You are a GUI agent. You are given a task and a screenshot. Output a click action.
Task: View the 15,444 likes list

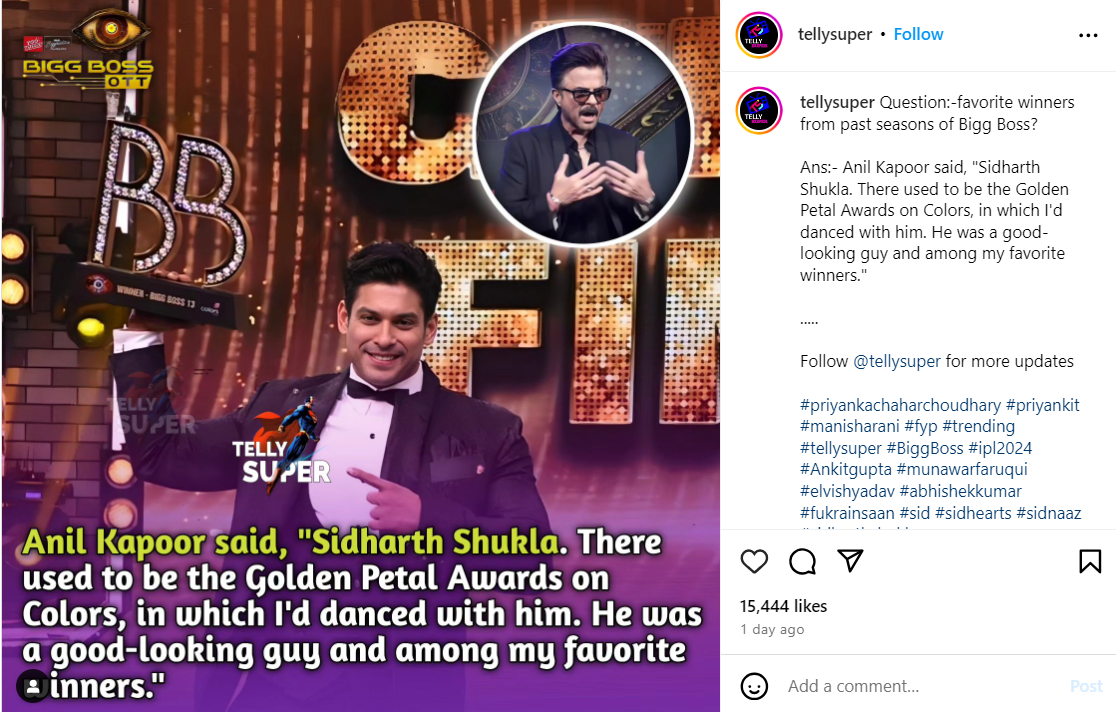pos(783,606)
